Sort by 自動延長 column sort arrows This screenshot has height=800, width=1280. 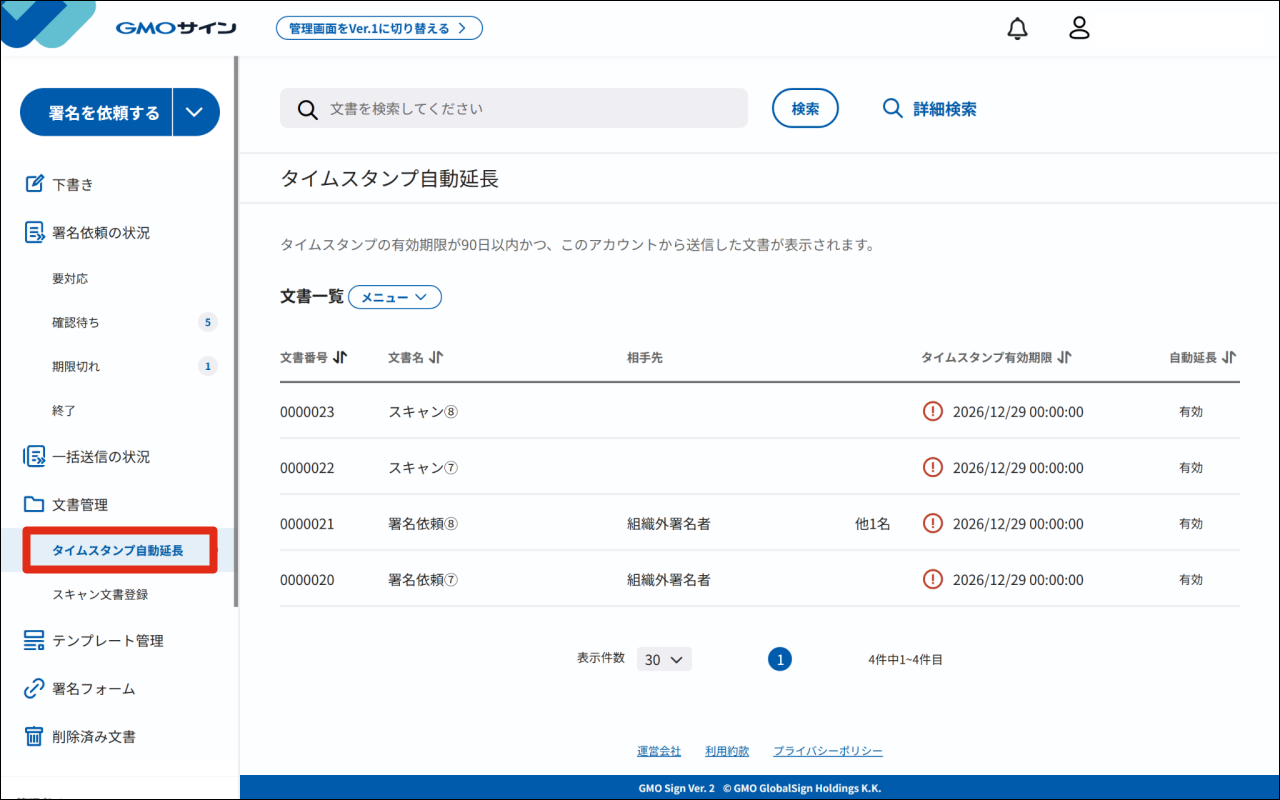(1229, 357)
